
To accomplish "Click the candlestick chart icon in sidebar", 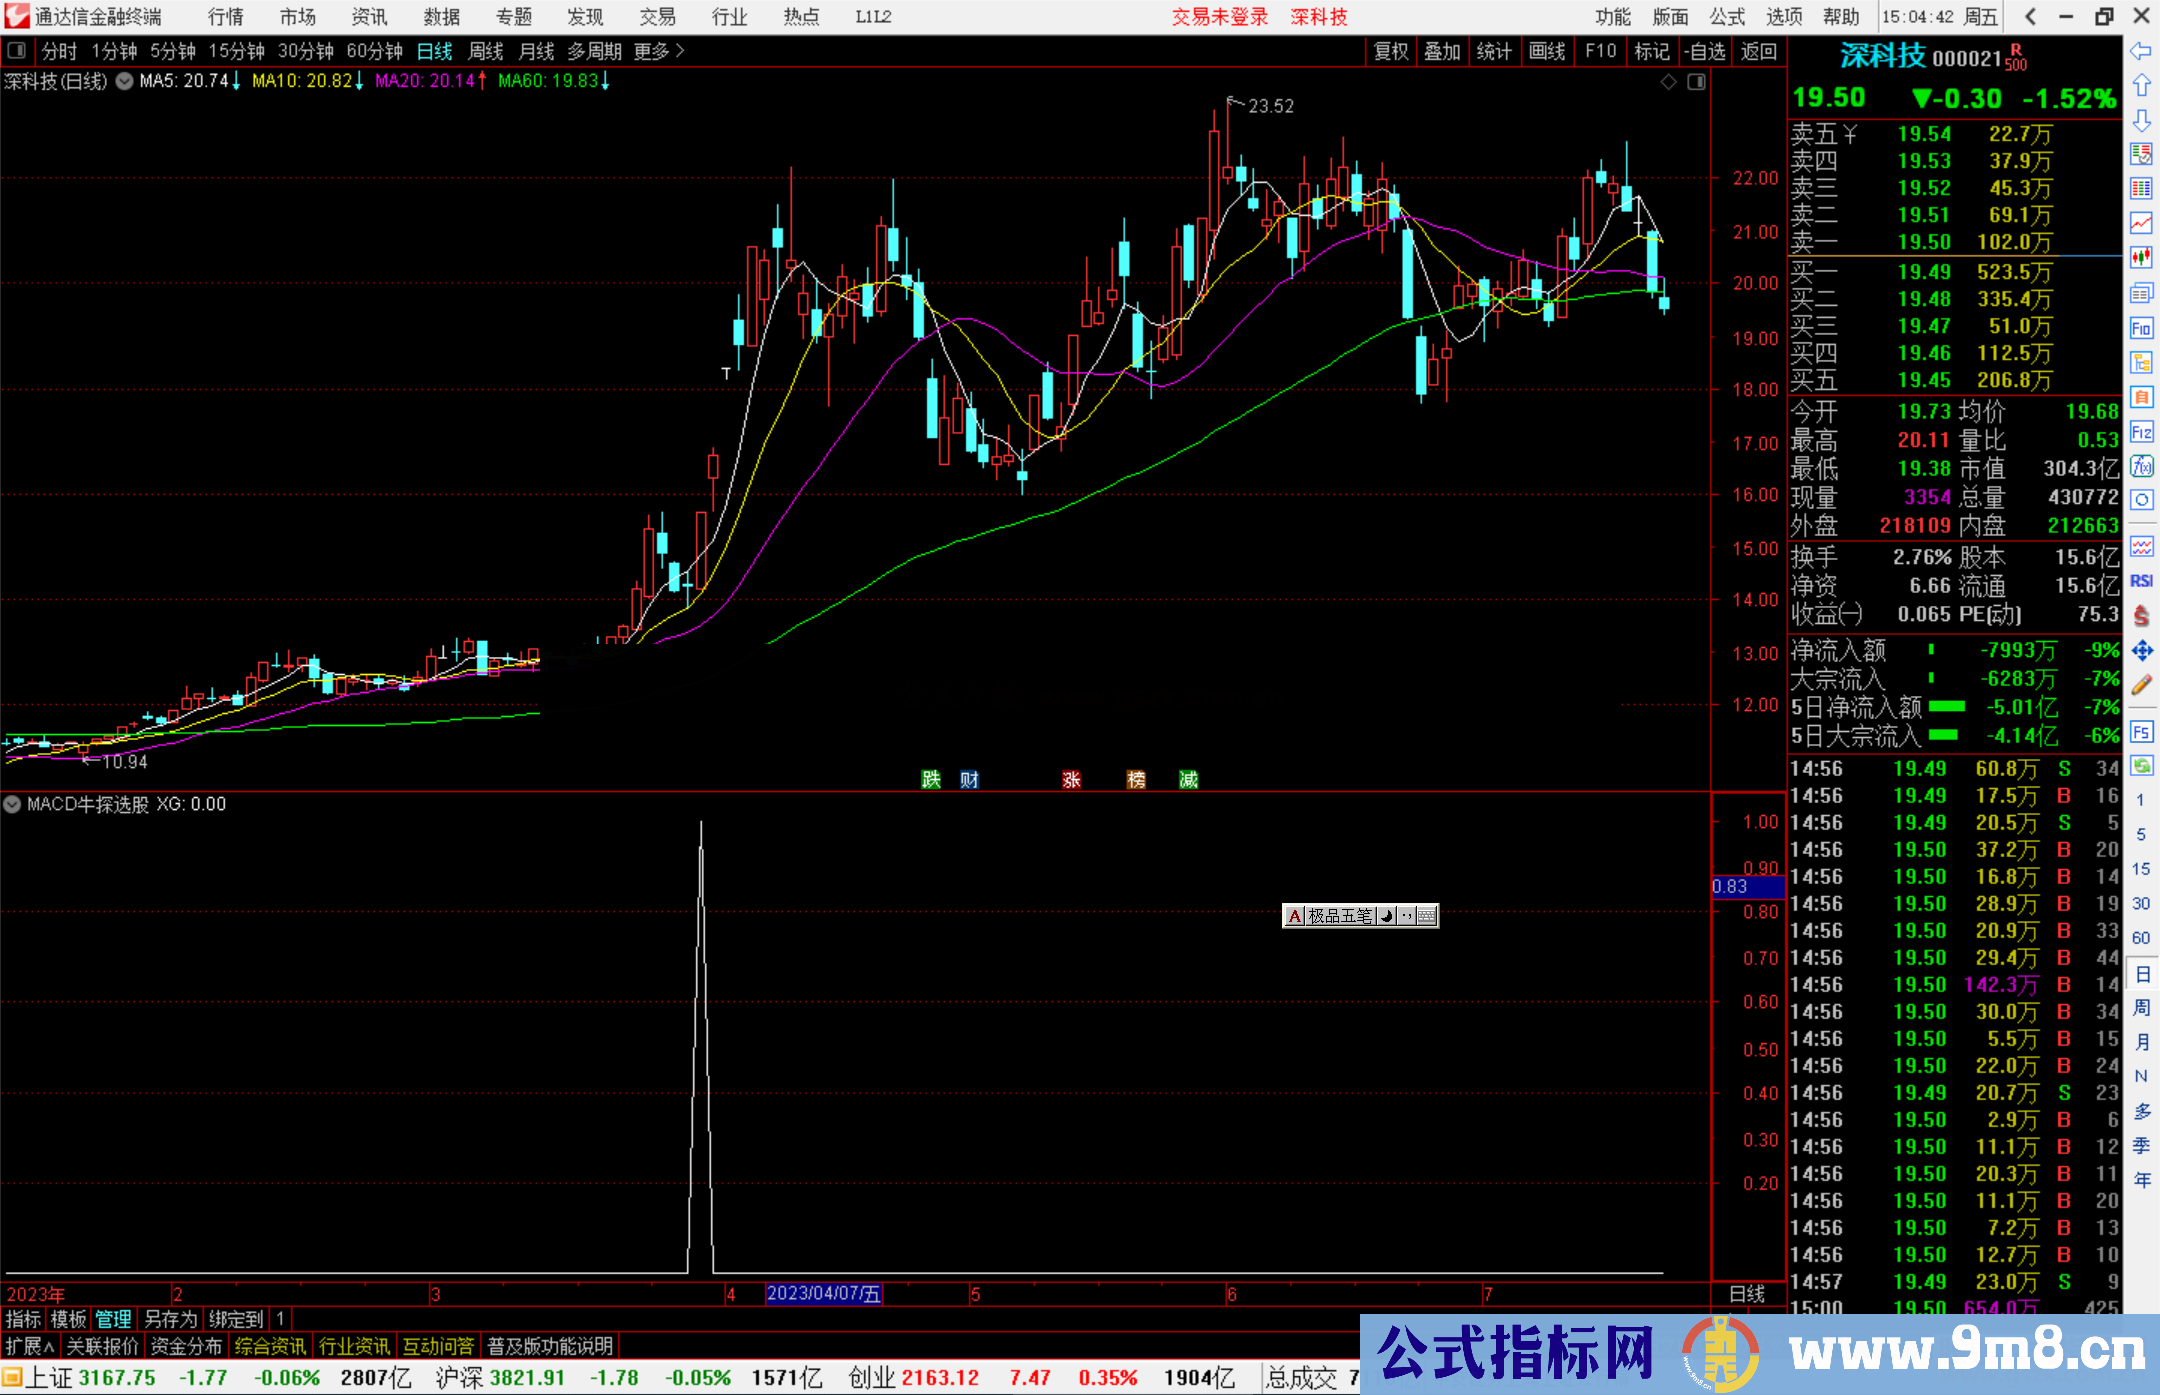I will coord(2141,257).
